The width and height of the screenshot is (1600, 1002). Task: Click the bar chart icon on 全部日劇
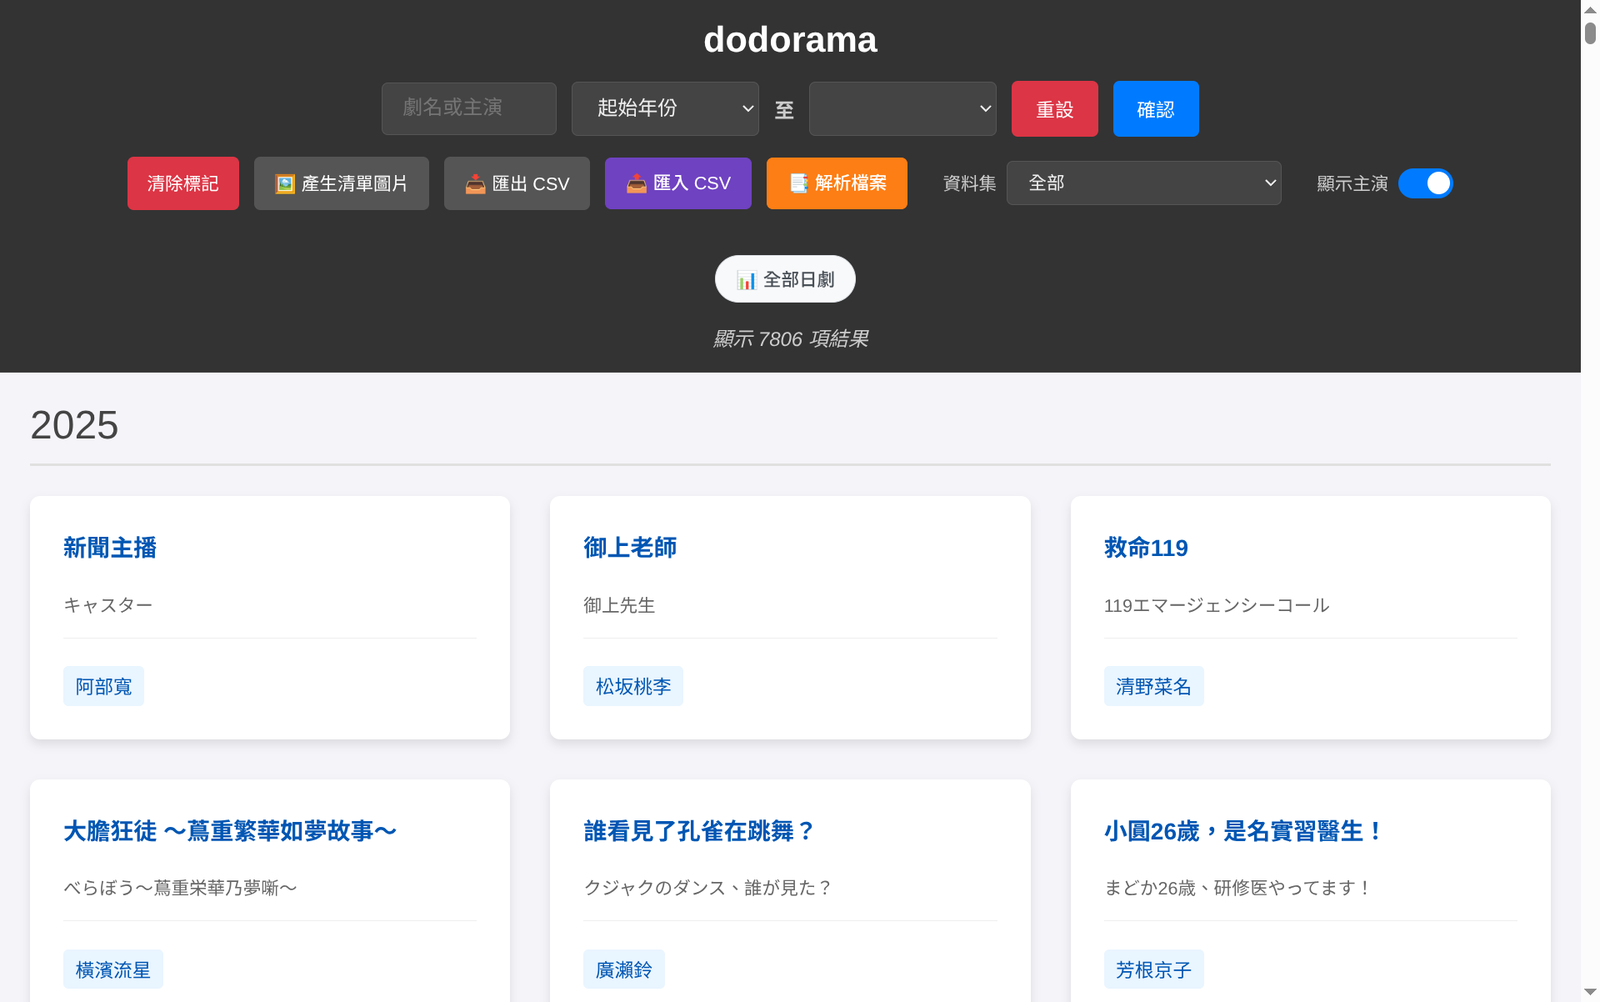click(x=746, y=280)
